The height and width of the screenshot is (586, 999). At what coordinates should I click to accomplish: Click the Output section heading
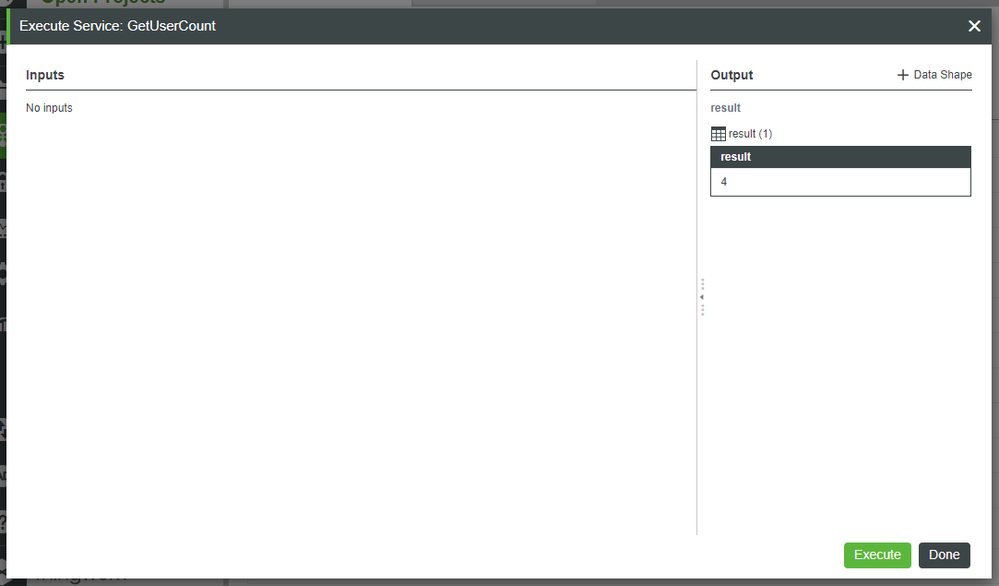(x=731, y=75)
